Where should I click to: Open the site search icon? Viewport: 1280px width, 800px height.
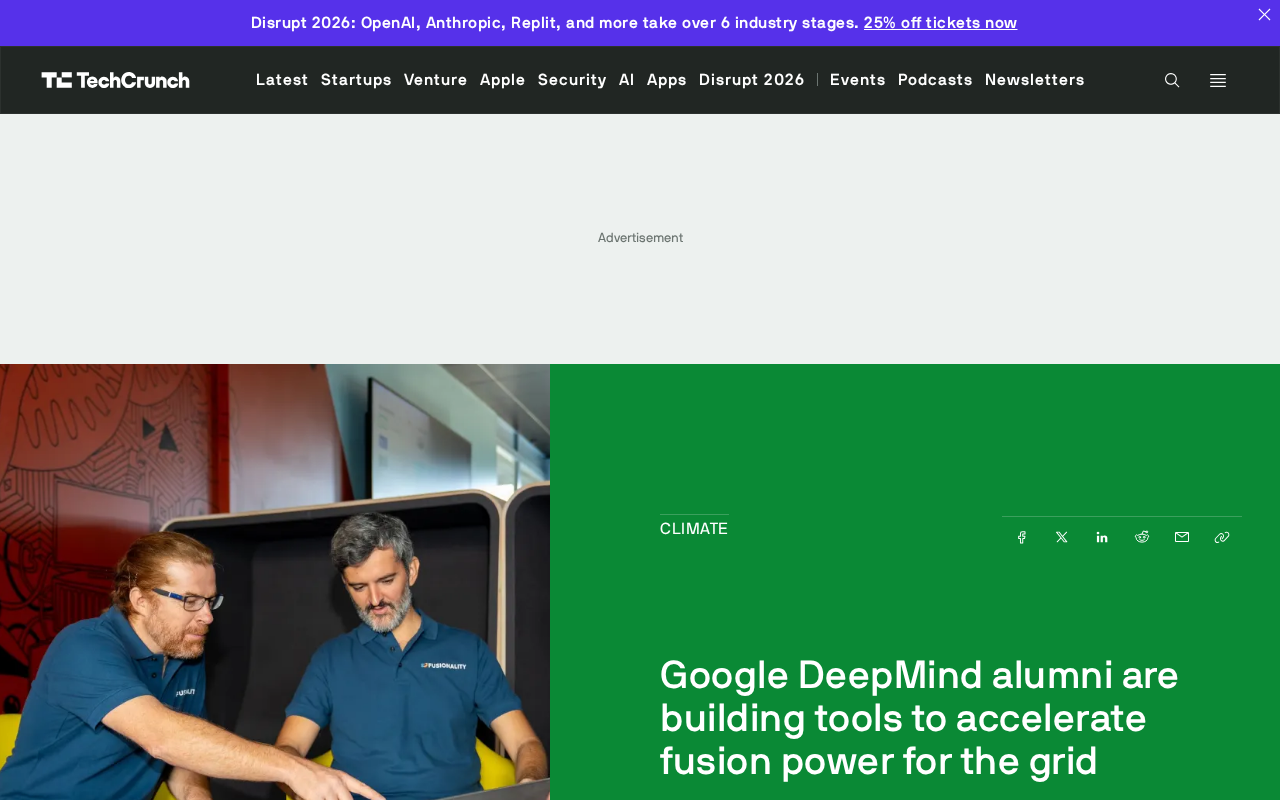(x=1172, y=80)
